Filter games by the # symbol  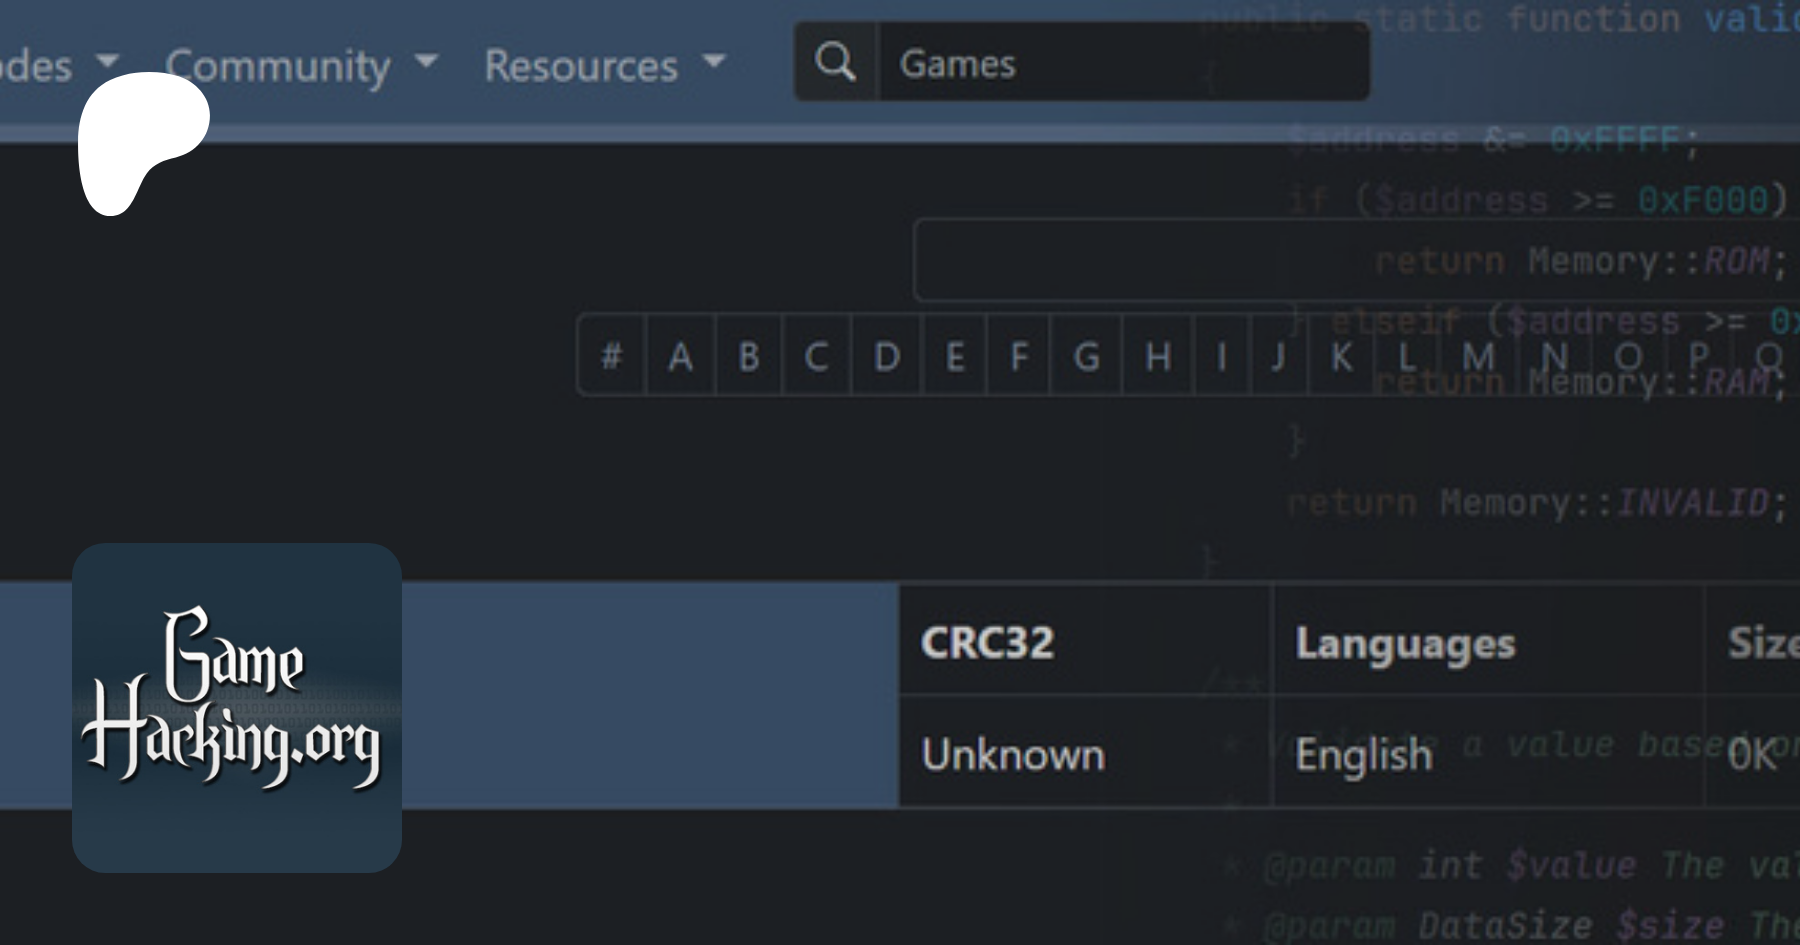(612, 356)
